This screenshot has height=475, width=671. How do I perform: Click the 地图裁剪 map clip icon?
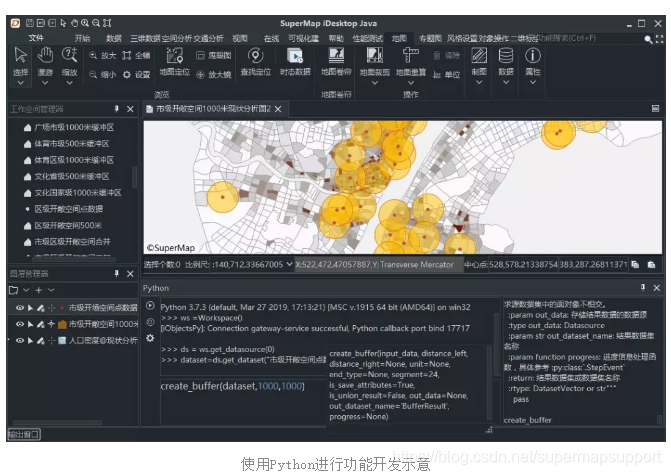coord(374,56)
